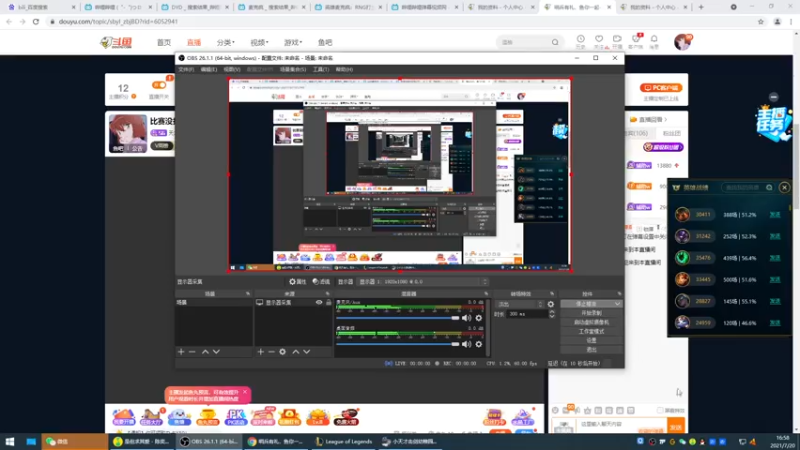800x450 pixels.
Task: Open the OBS Tools menu
Action: 321,69
